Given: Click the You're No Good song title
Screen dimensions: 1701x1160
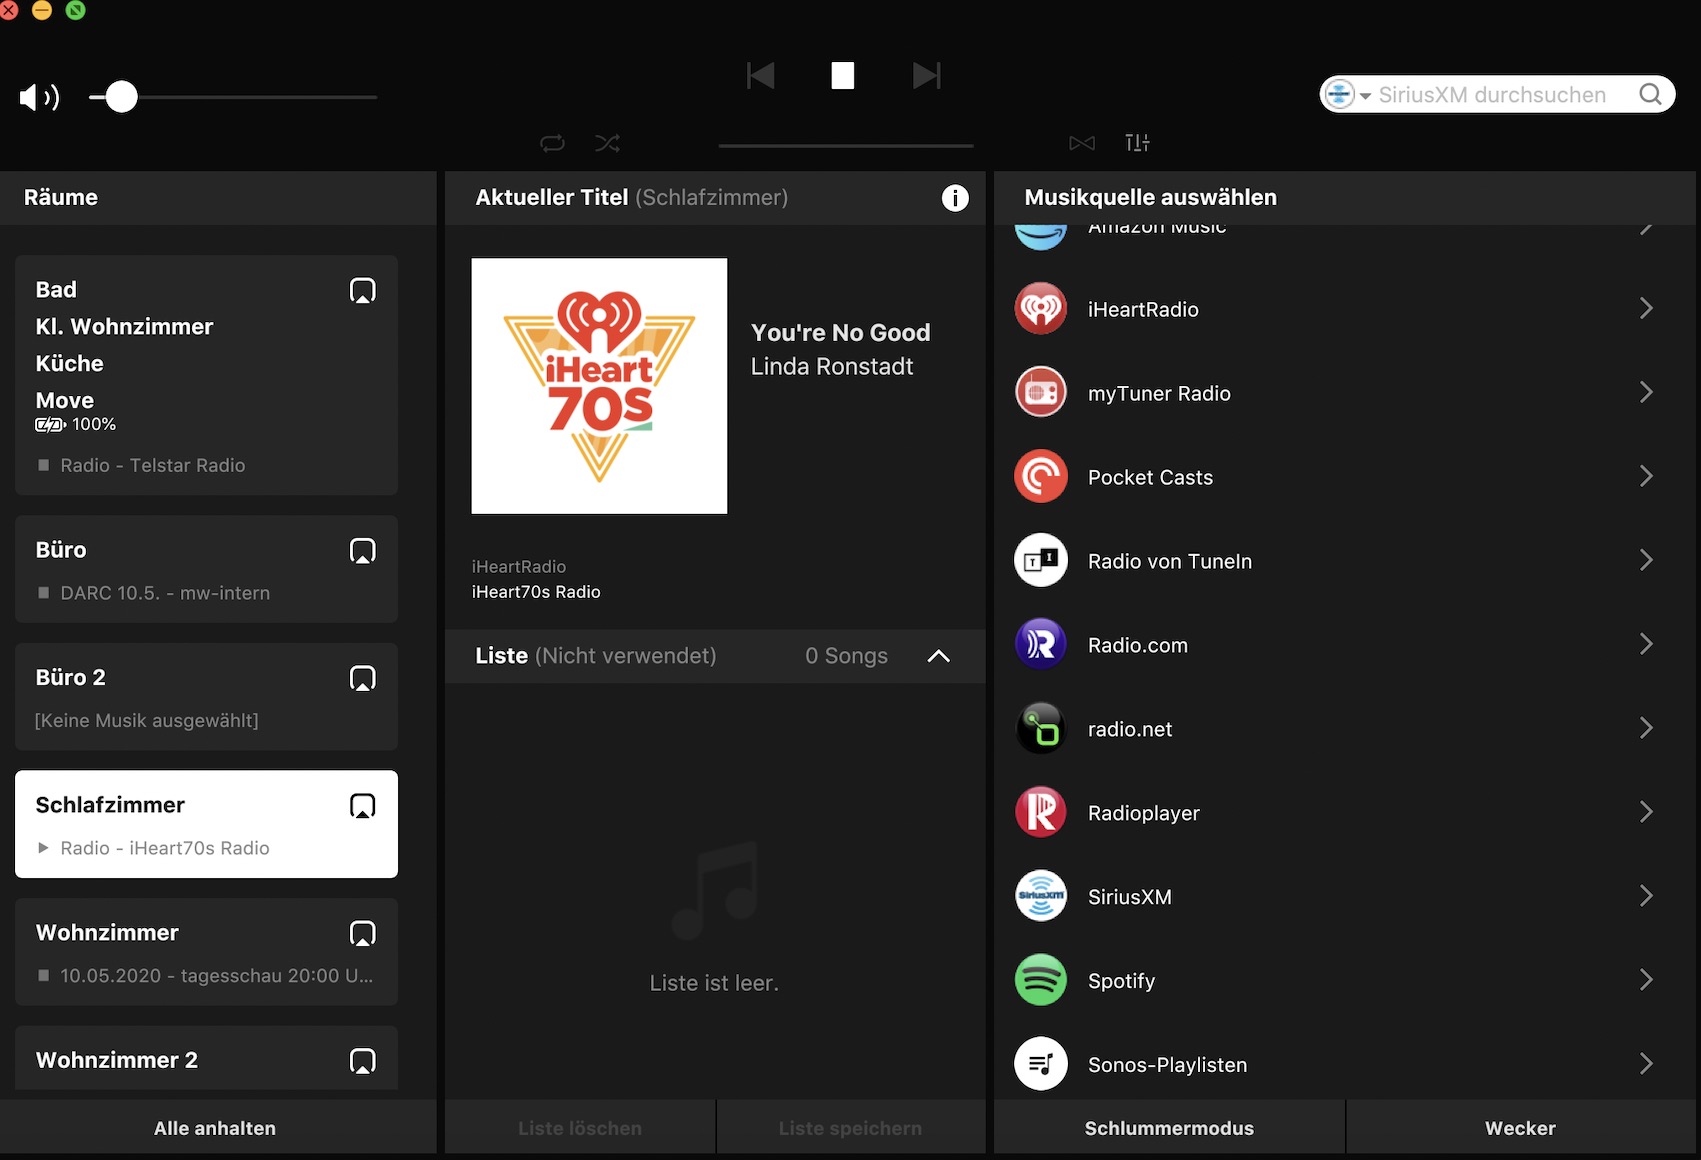Looking at the screenshot, I should 840,333.
